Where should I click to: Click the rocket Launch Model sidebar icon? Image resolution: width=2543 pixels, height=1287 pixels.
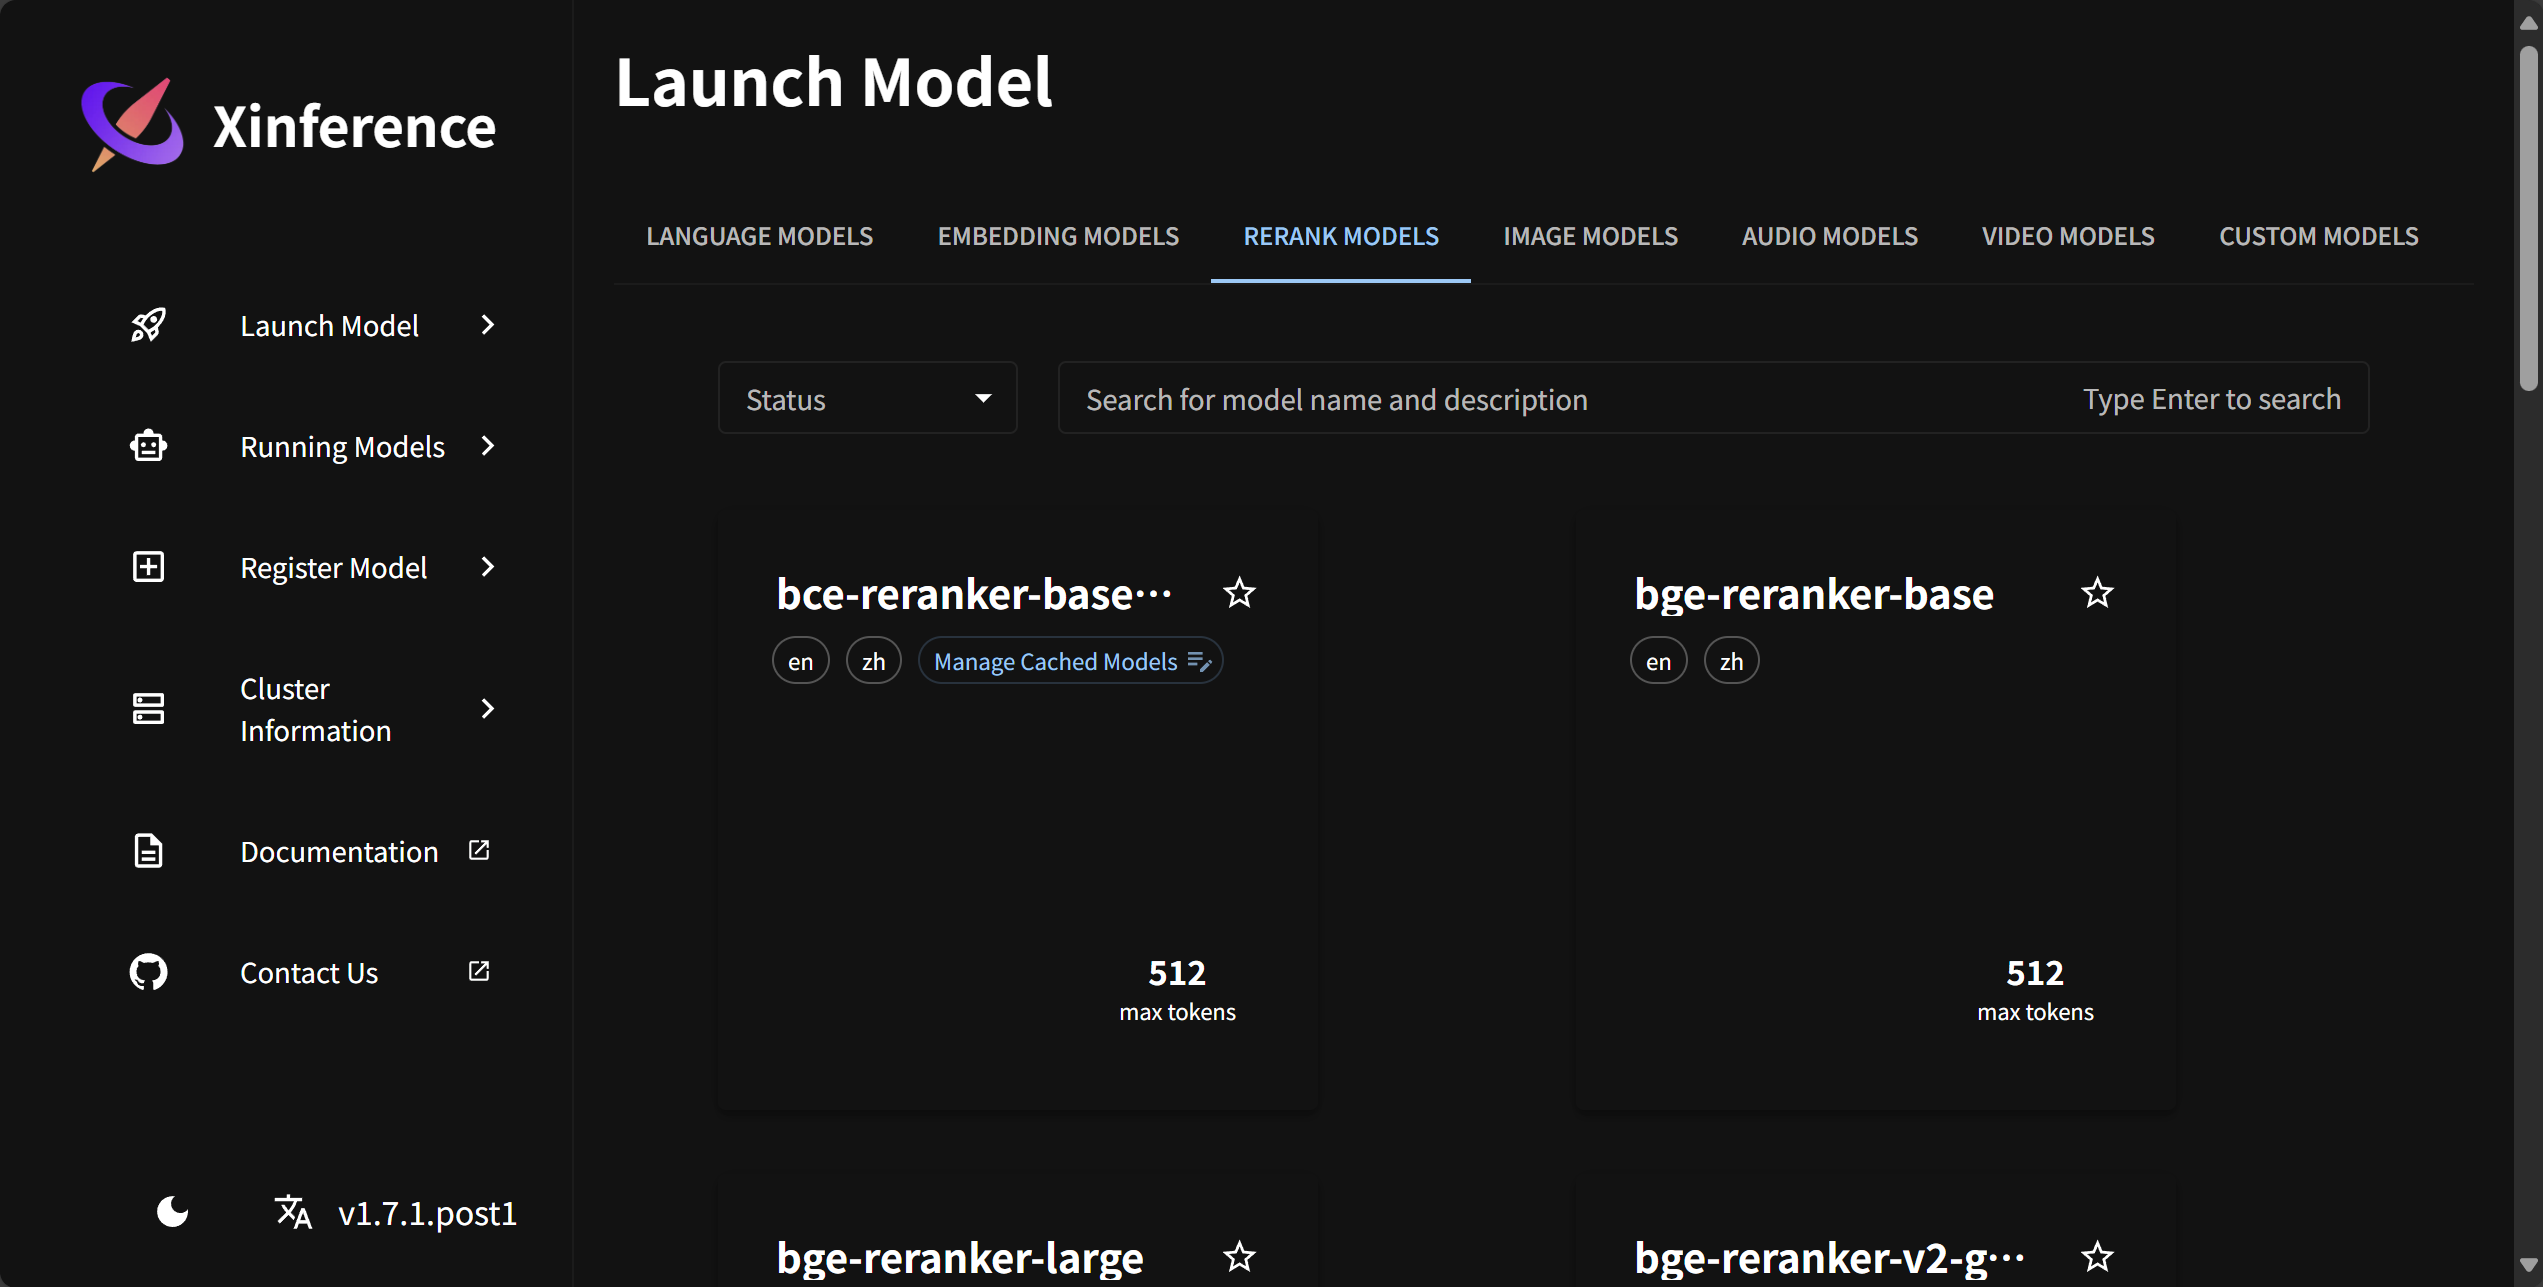148,325
